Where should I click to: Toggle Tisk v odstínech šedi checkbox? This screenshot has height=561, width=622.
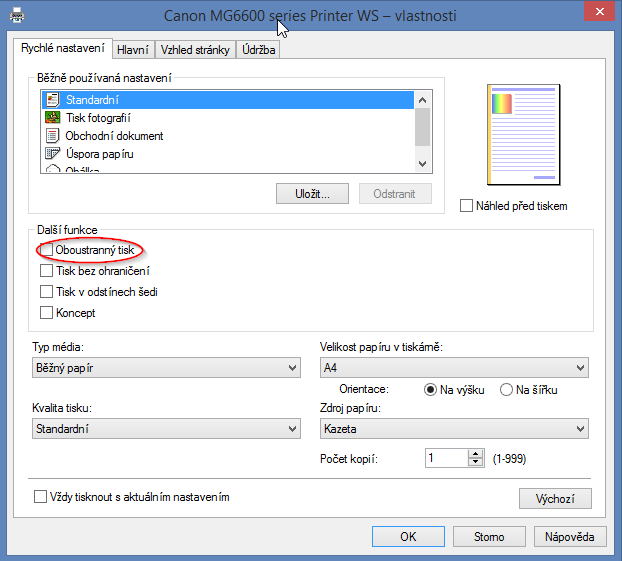46,292
